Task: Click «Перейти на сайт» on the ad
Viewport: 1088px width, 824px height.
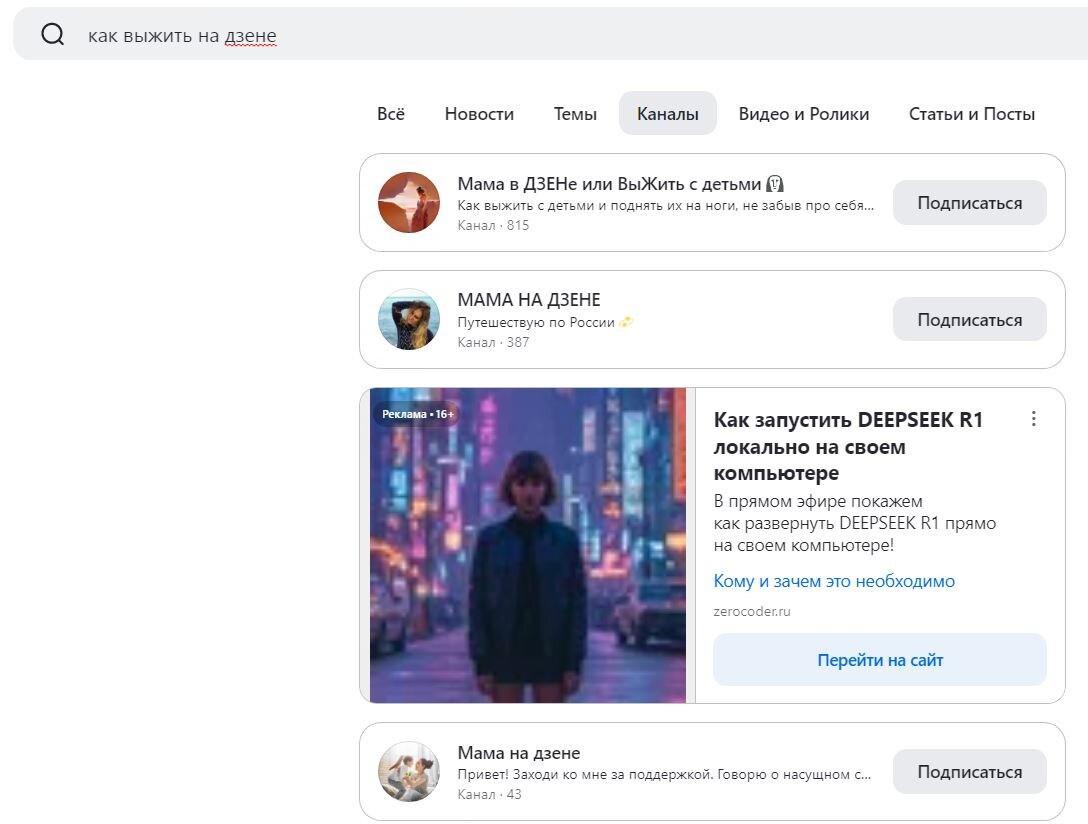Action: 879,660
